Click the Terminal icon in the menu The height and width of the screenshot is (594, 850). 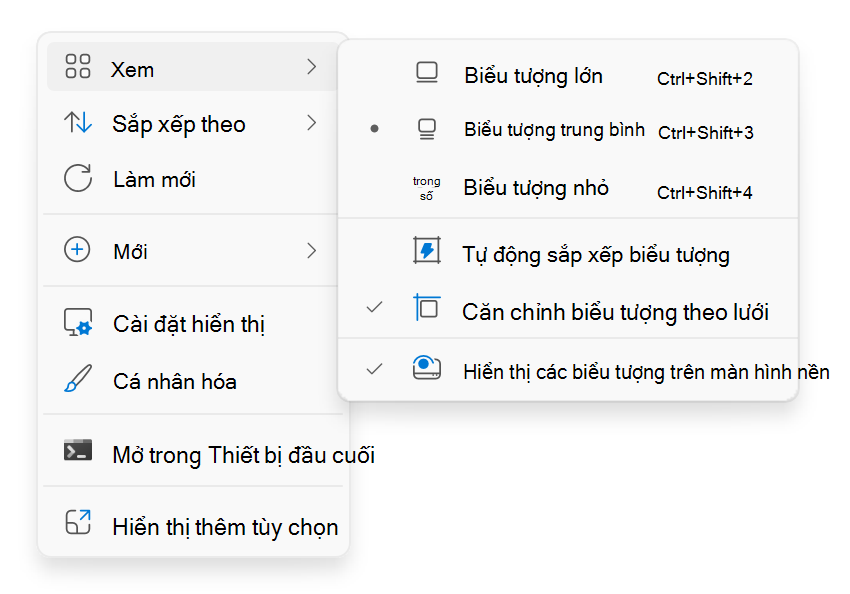point(78,450)
